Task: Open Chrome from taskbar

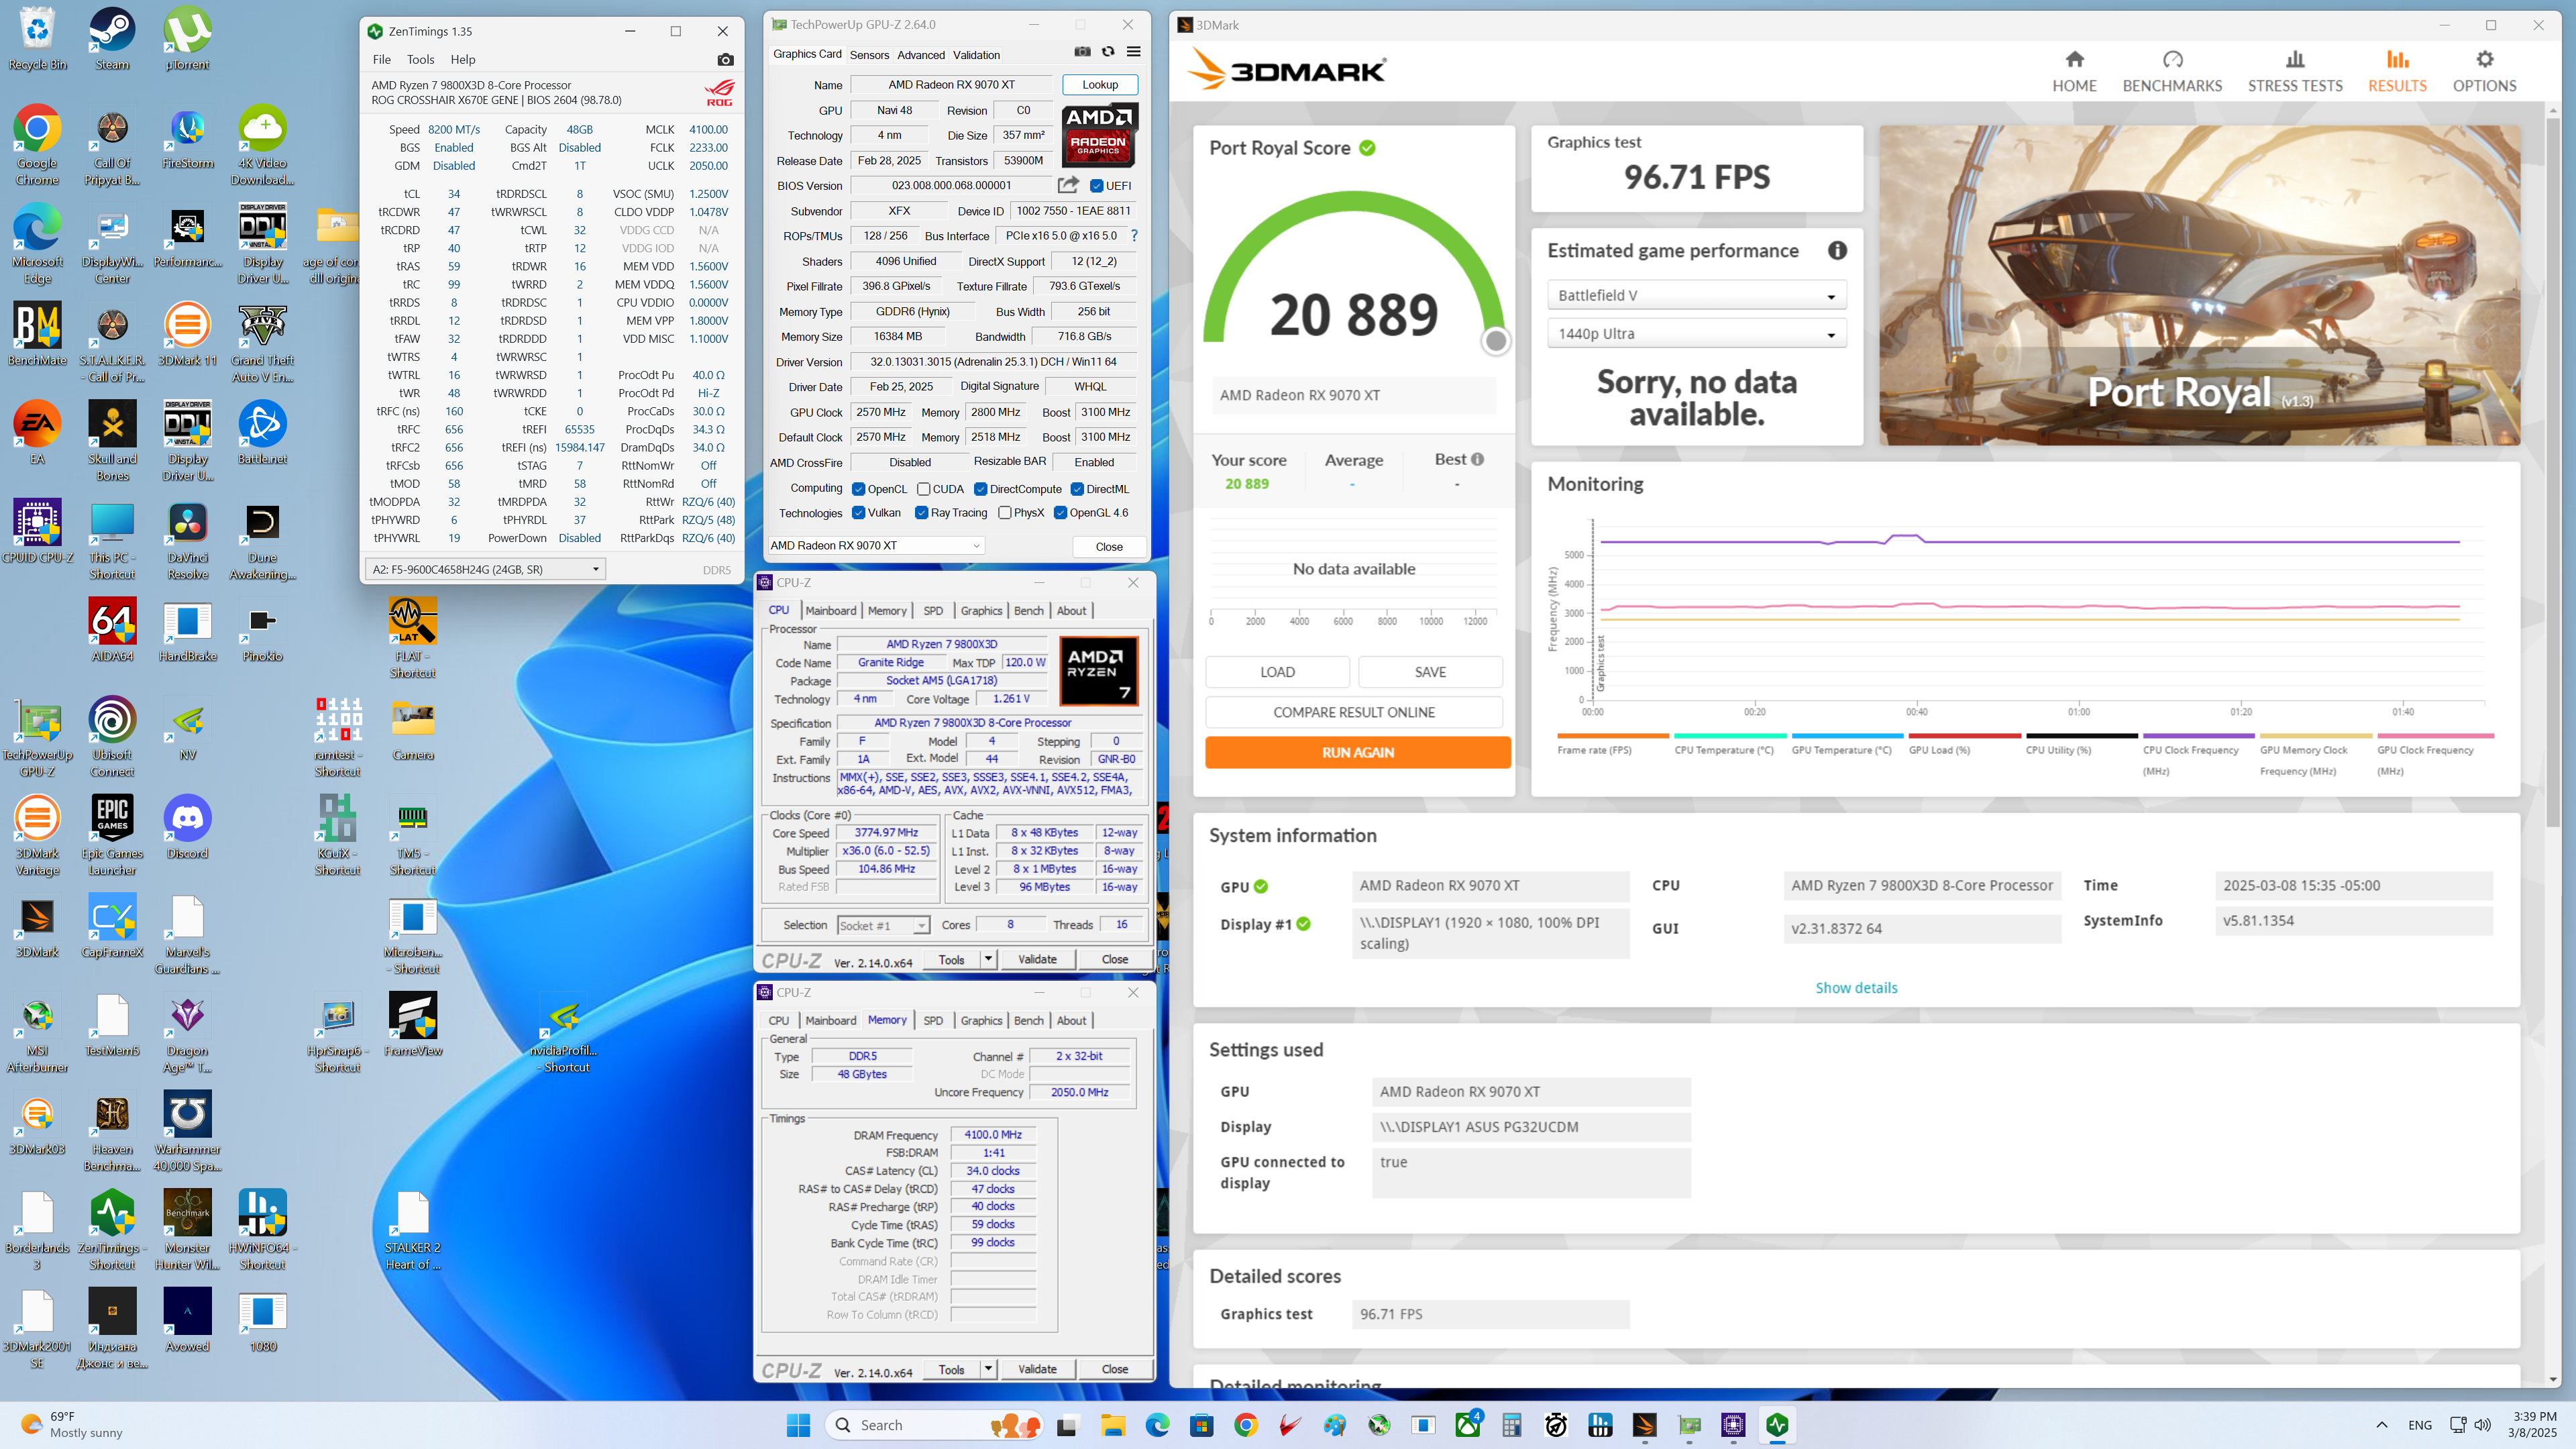Action: point(1245,1425)
